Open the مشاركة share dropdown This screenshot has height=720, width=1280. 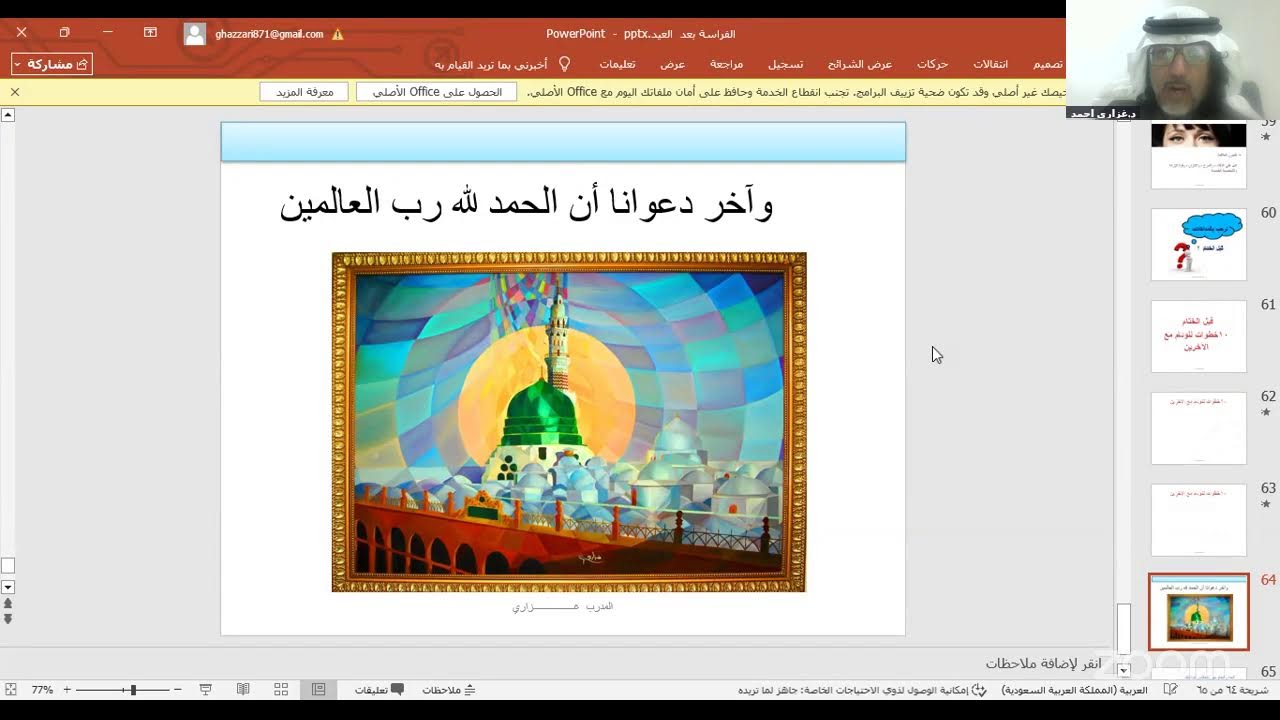click(52, 64)
